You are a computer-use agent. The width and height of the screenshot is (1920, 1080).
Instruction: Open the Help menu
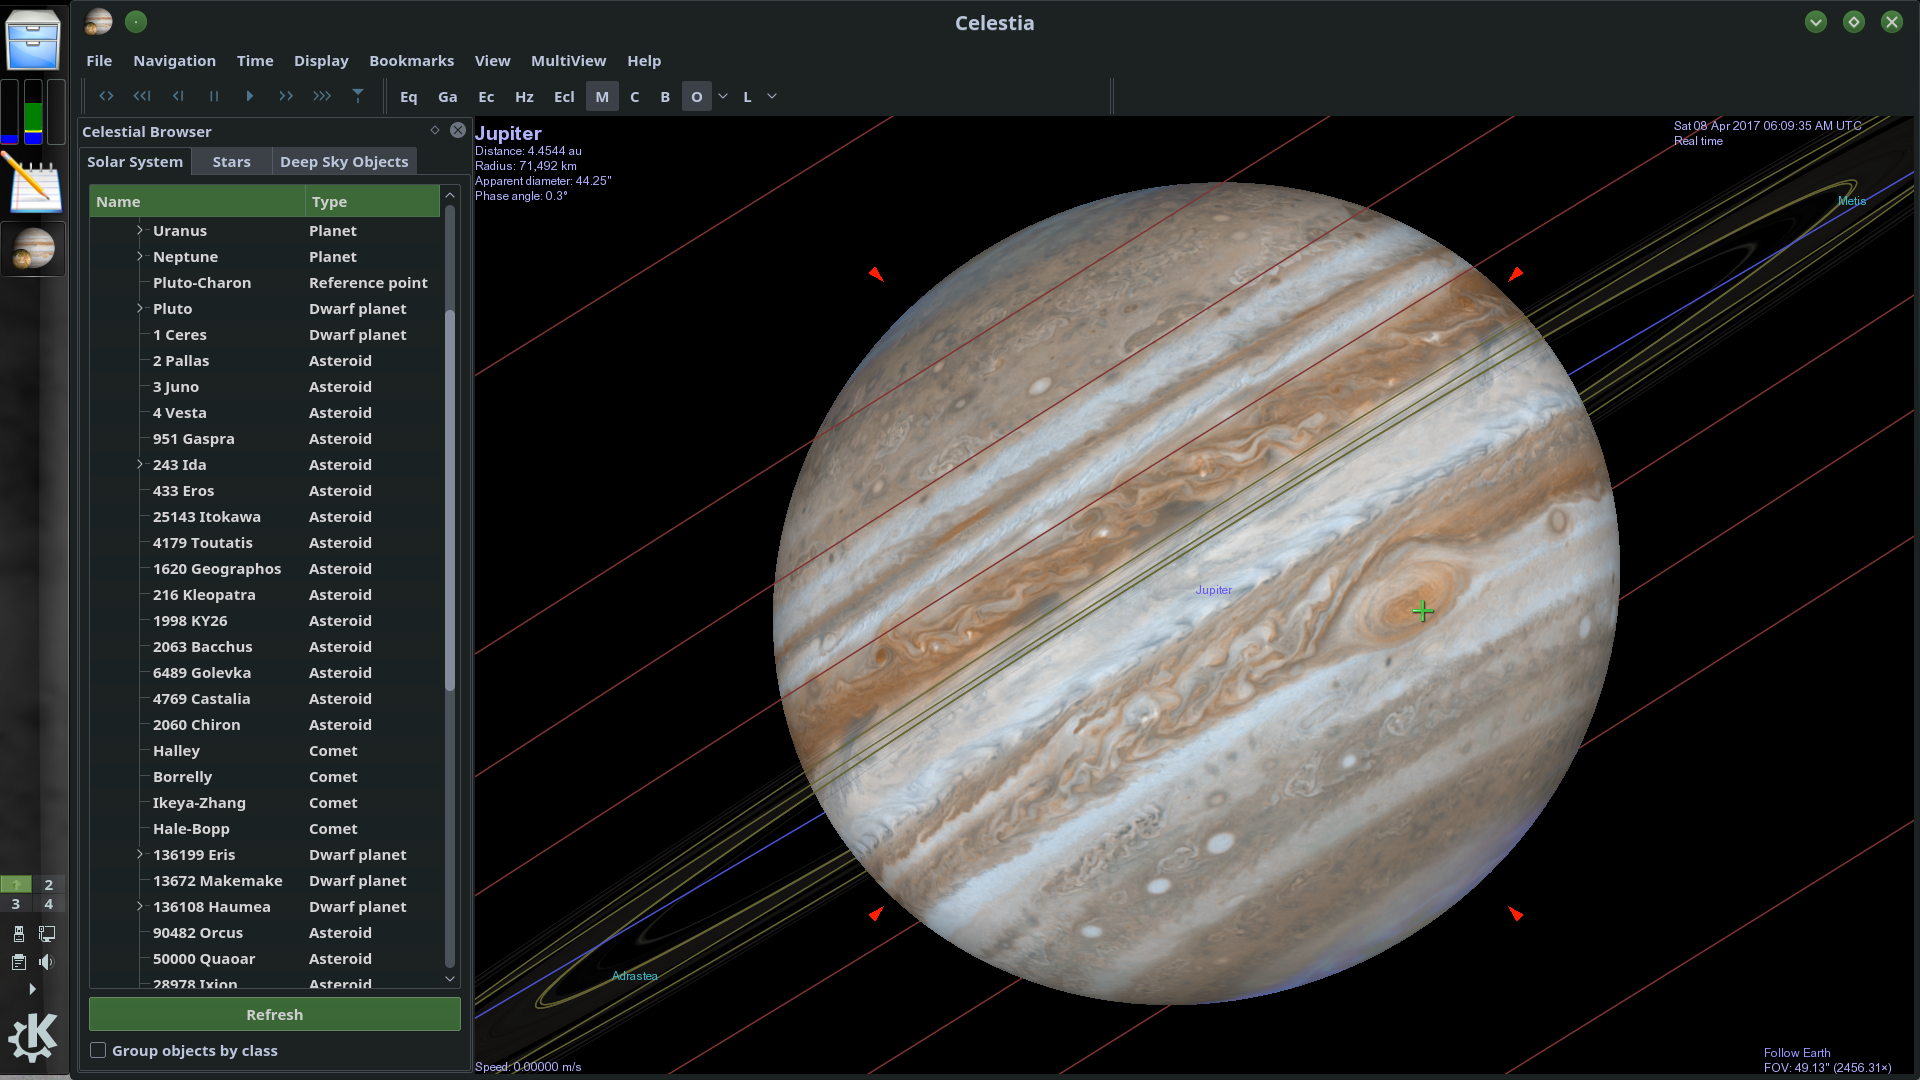[x=645, y=61]
